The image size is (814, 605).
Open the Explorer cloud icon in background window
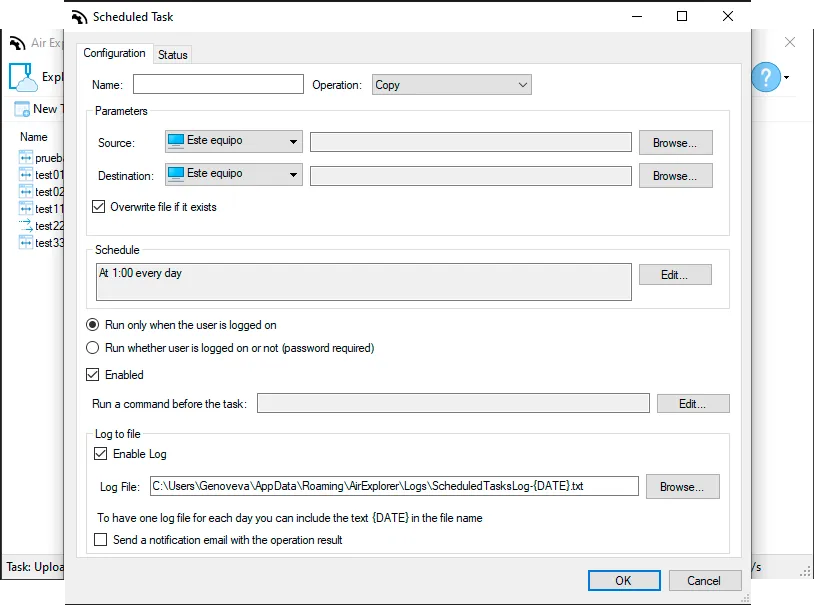tap(23, 77)
